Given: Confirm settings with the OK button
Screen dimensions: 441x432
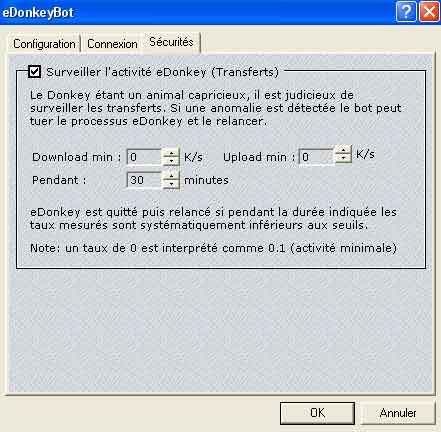Looking at the screenshot, I should [317, 413].
